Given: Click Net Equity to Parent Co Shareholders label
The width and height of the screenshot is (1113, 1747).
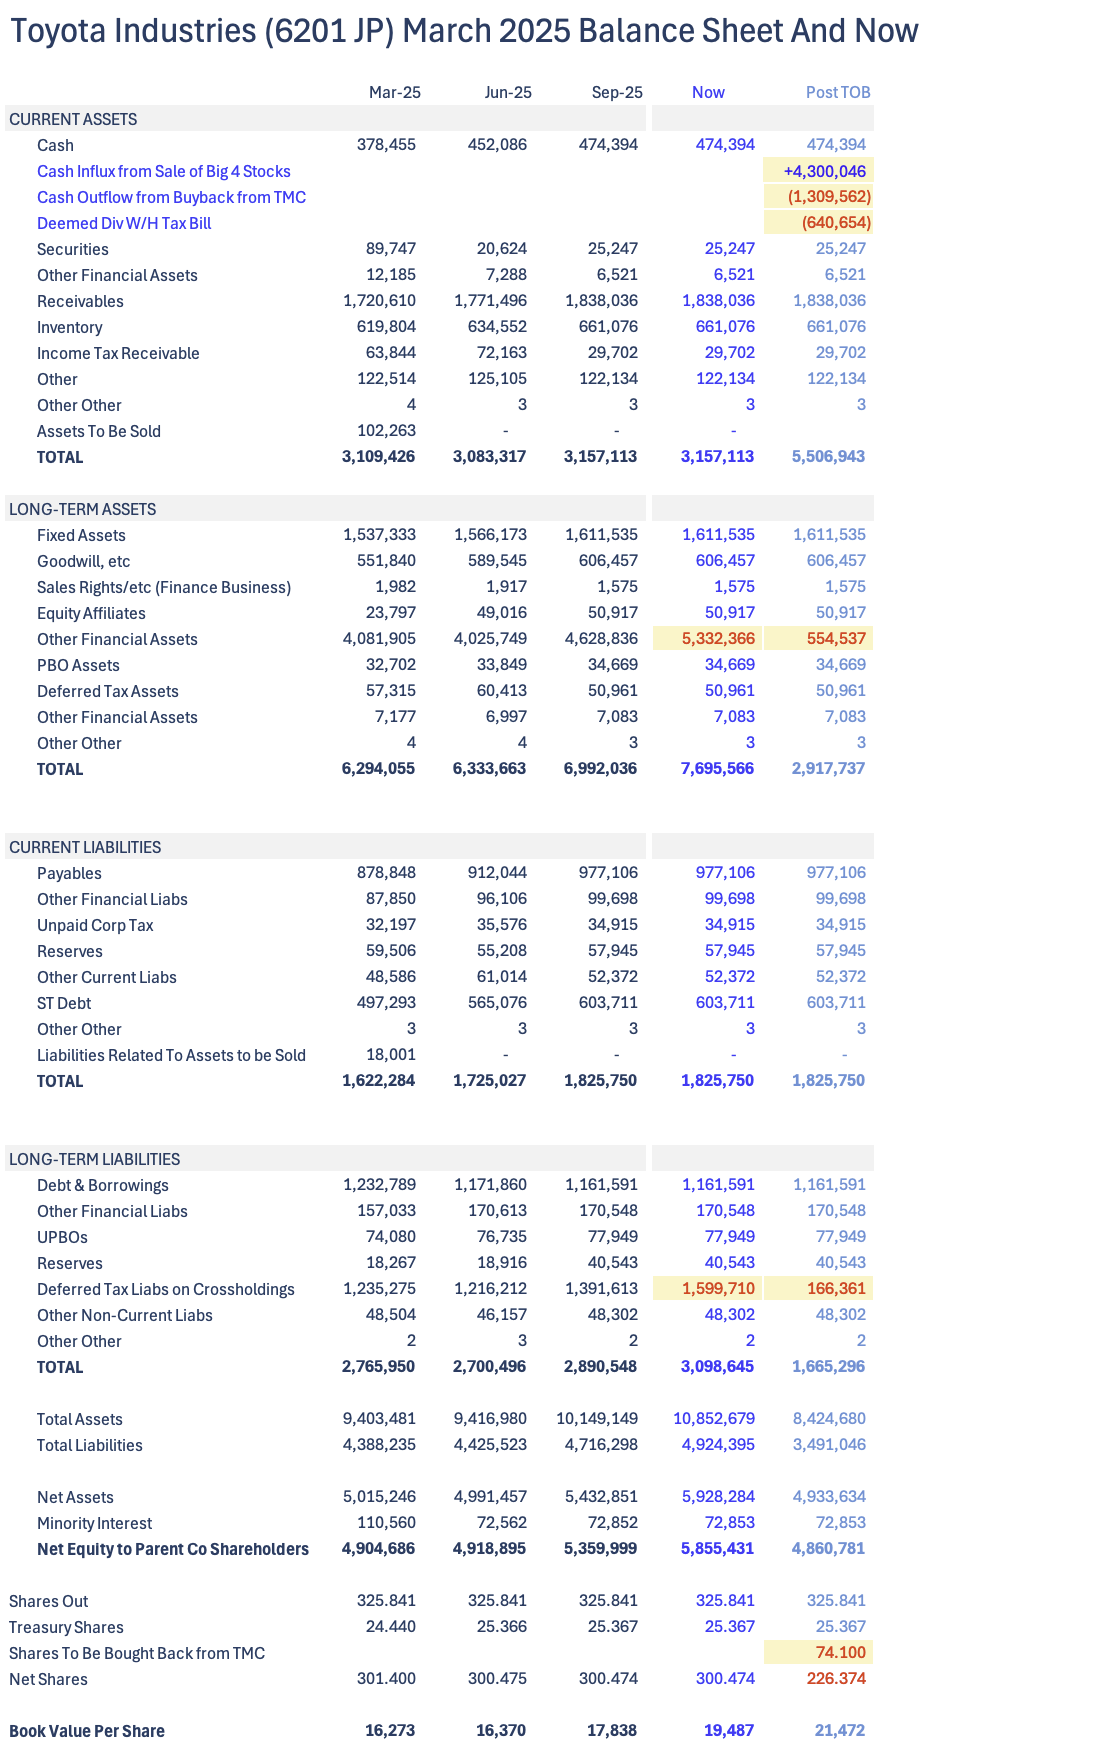Looking at the screenshot, I should point(173,1549).
